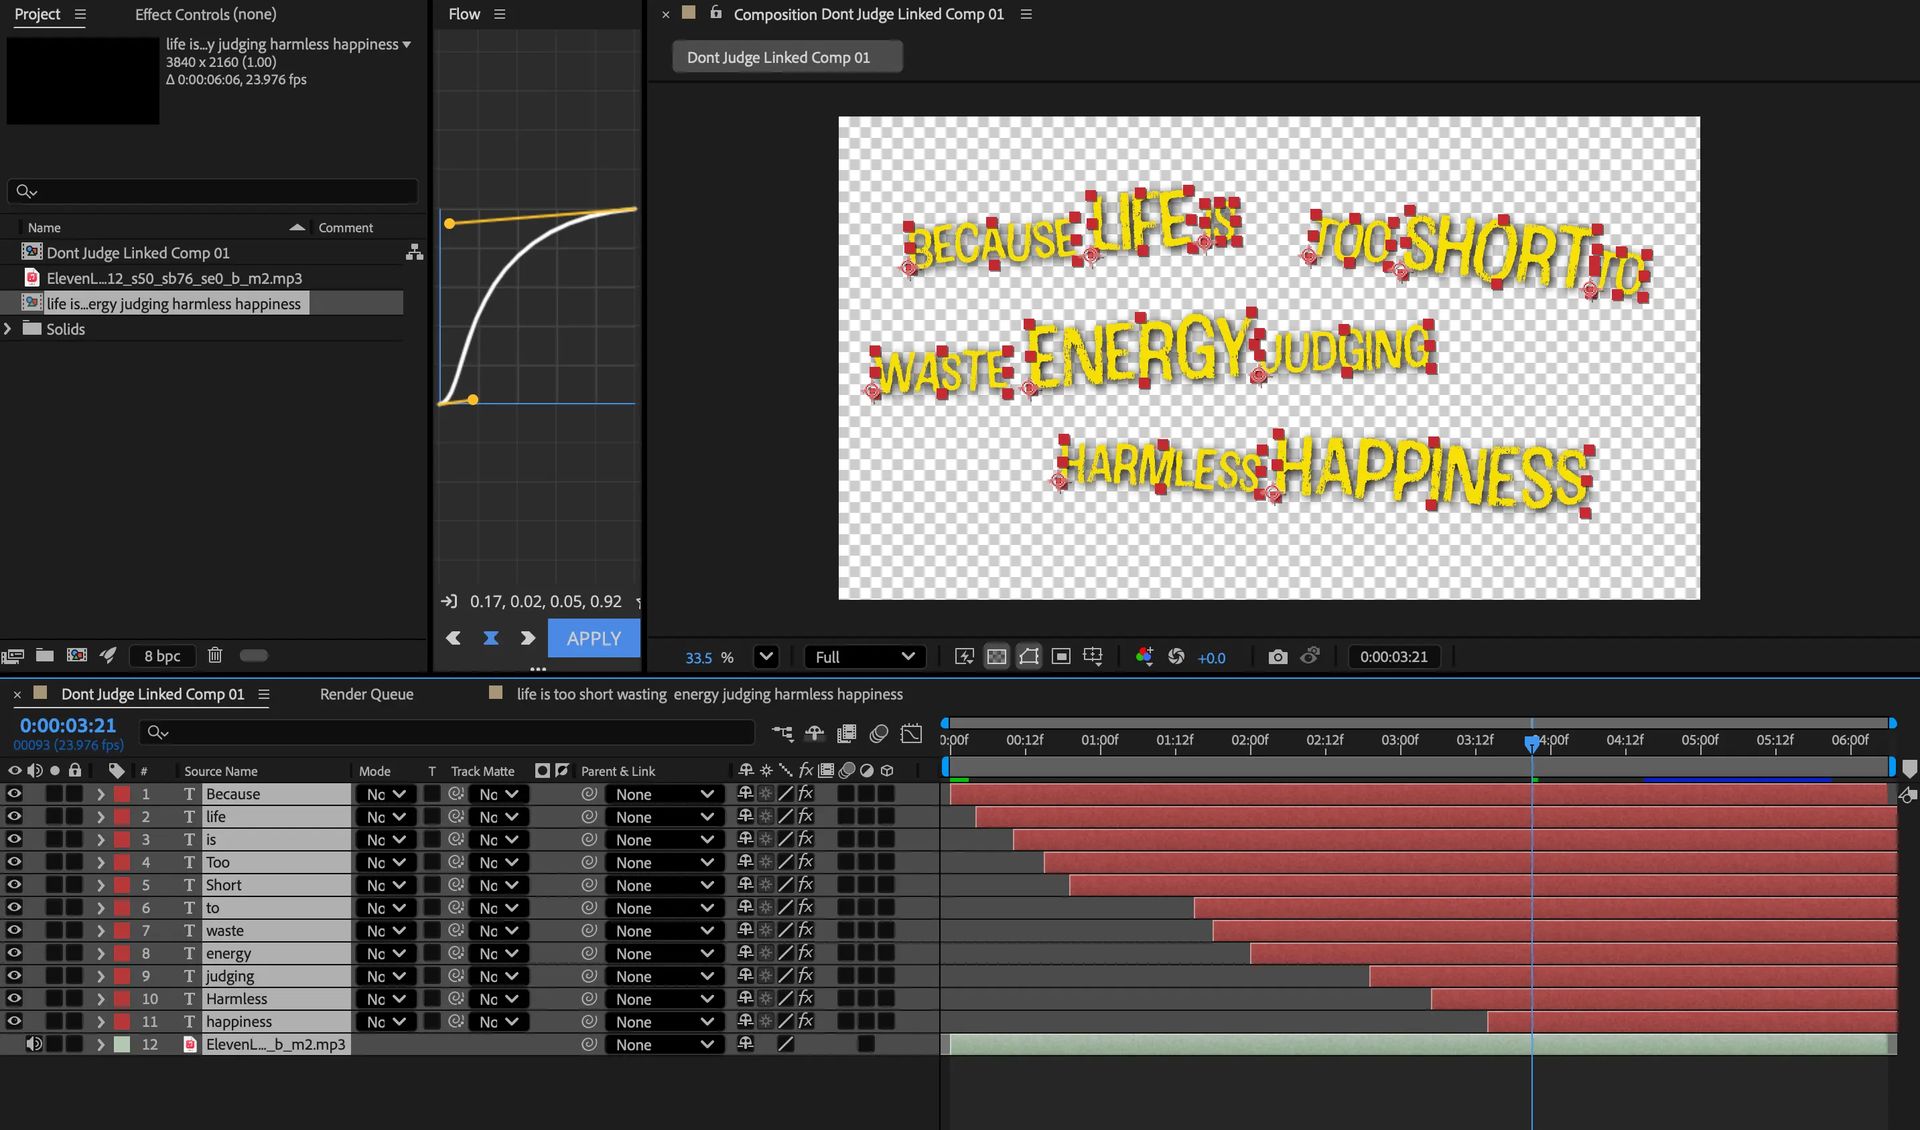Click the reset exposure icon
Viewport: 1920px width, 1130px height.
tap(1176, 657)
